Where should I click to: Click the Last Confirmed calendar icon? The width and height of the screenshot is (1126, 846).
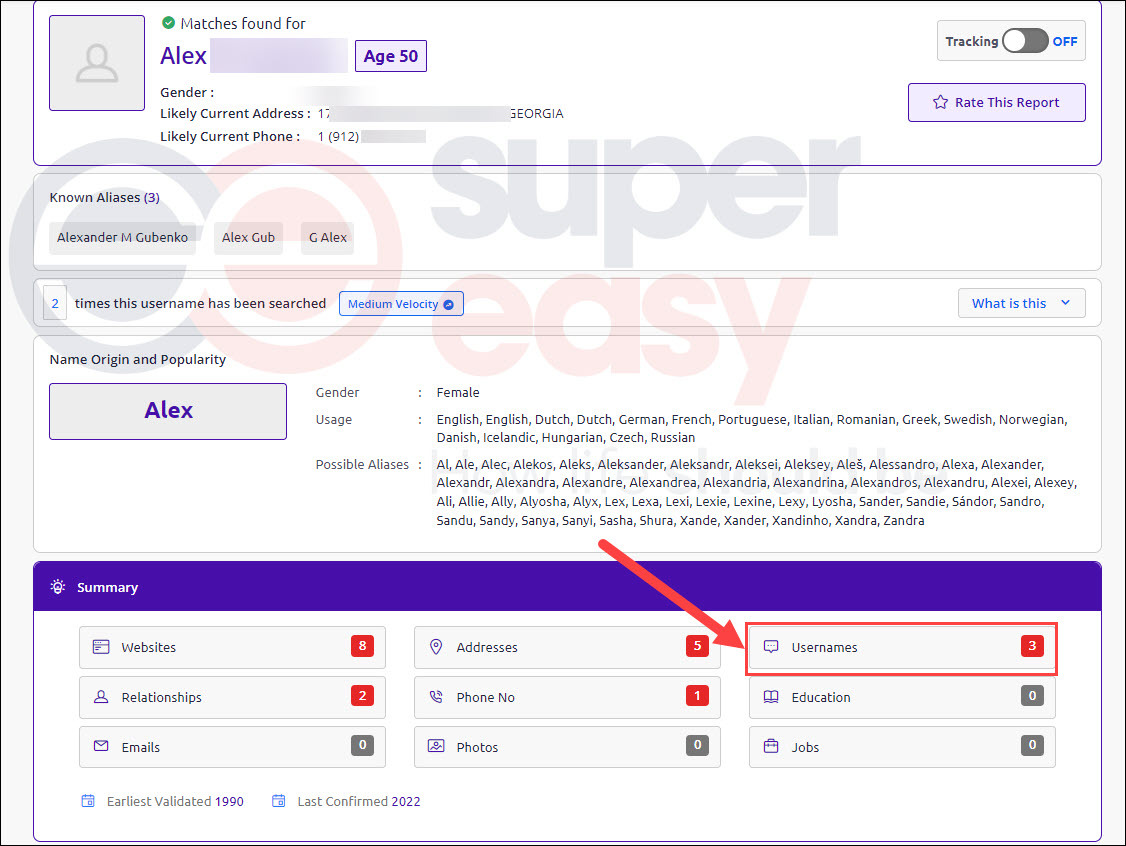click(279, 801)
